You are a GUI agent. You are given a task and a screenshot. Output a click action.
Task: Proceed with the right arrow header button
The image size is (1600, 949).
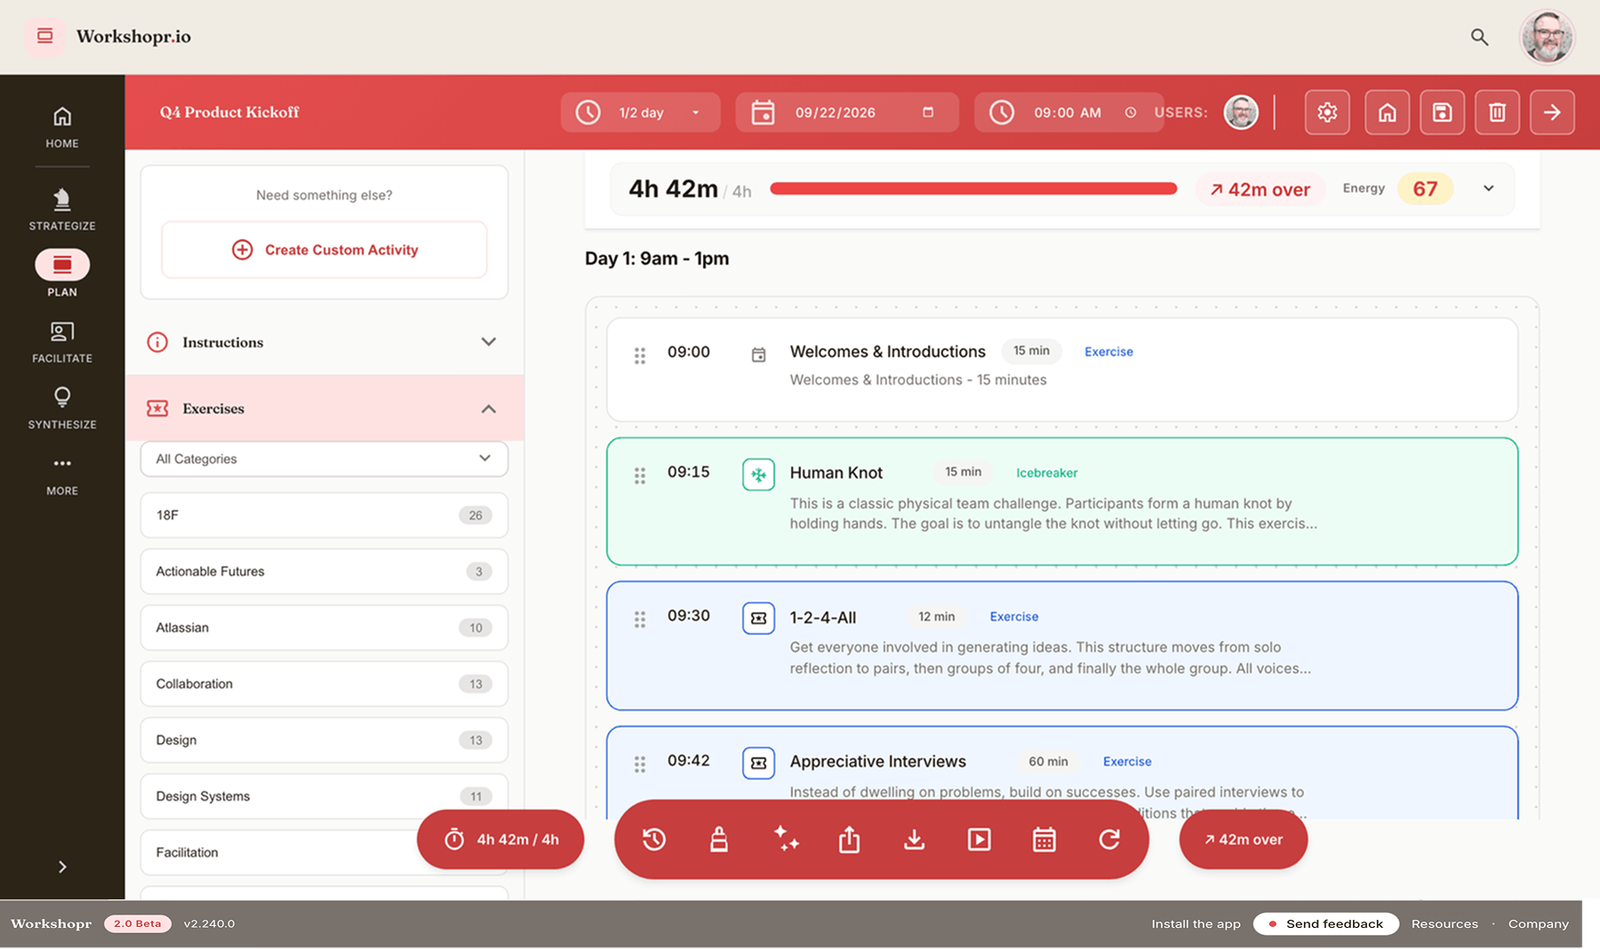pyautogui.click(x=1552, y=112)
